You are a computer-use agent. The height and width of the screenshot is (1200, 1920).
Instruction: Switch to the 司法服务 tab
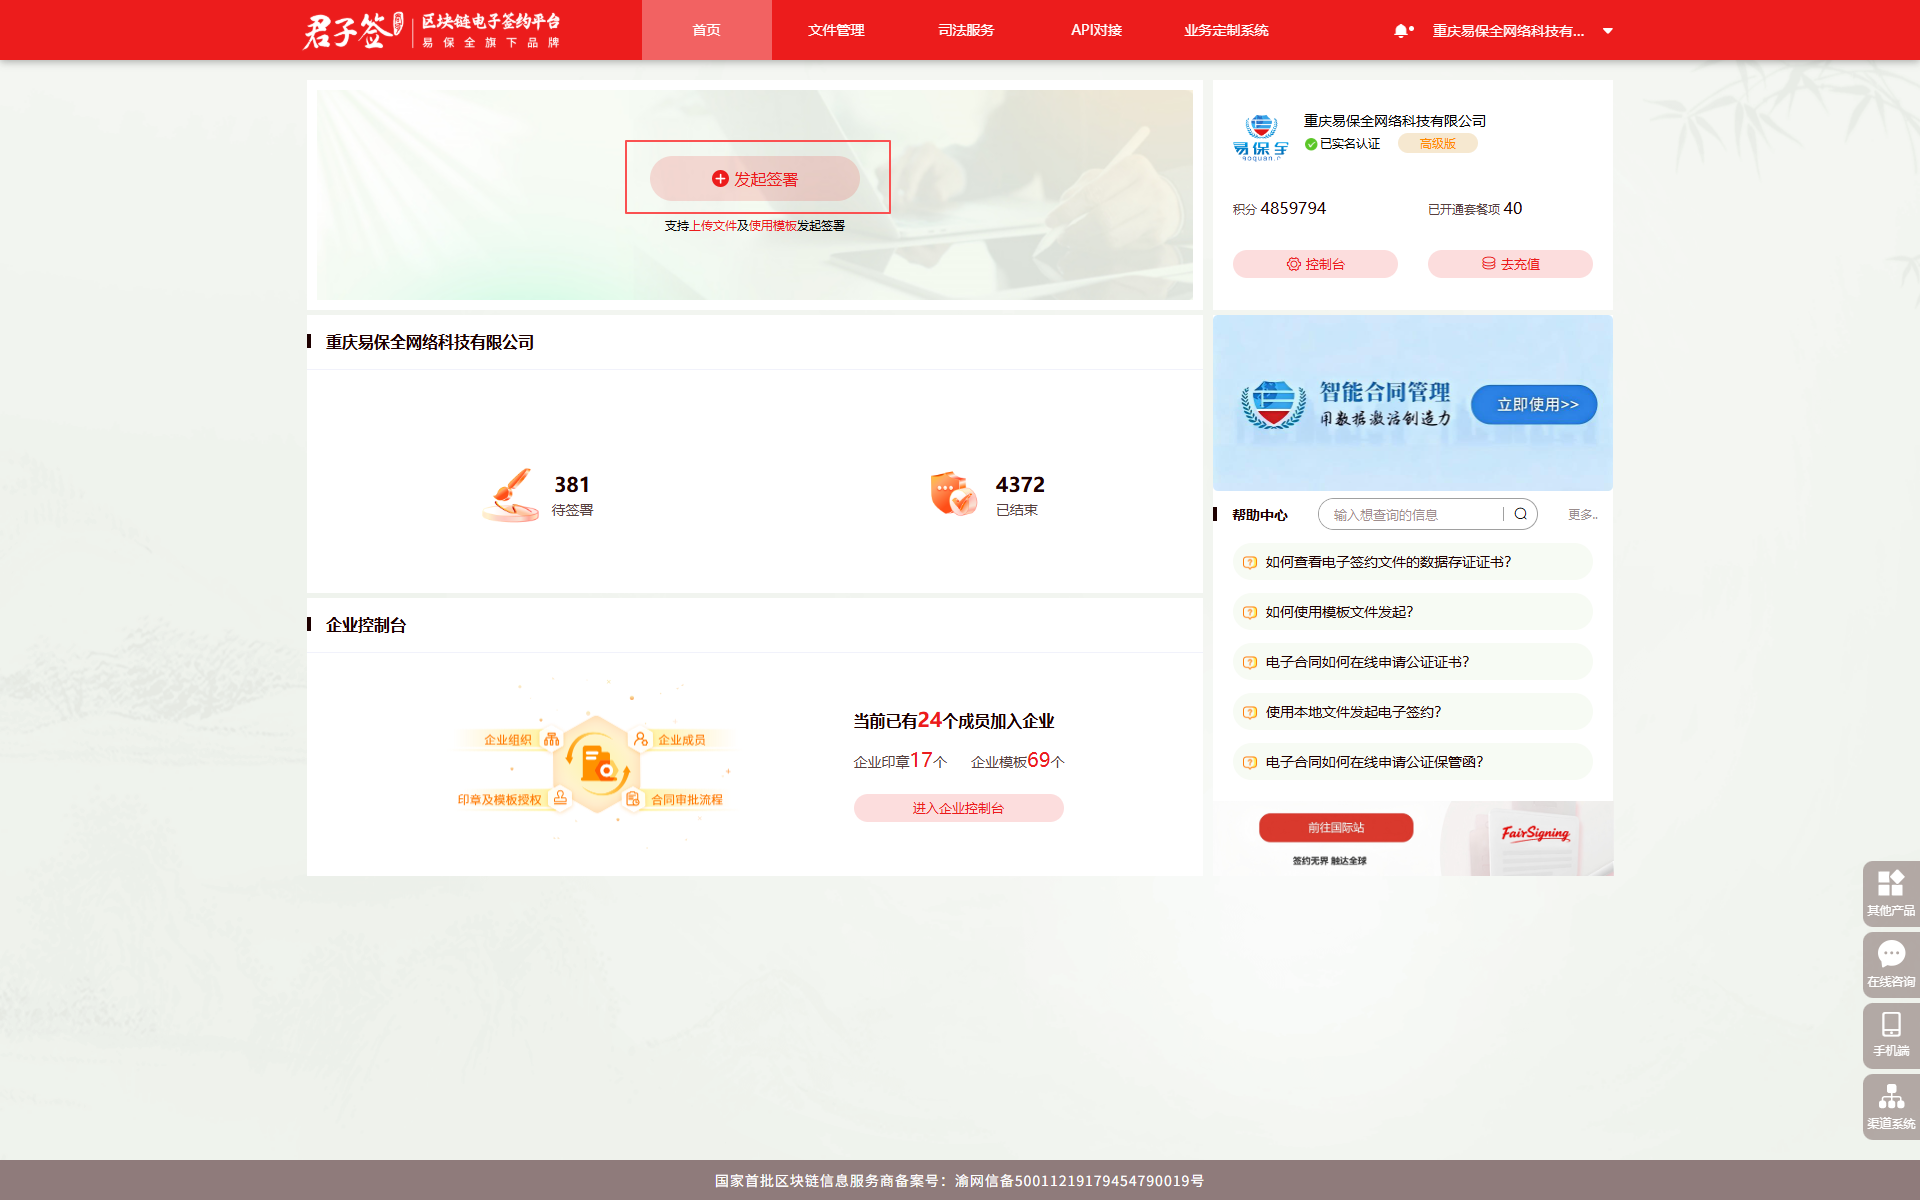[x=966, y=30]
